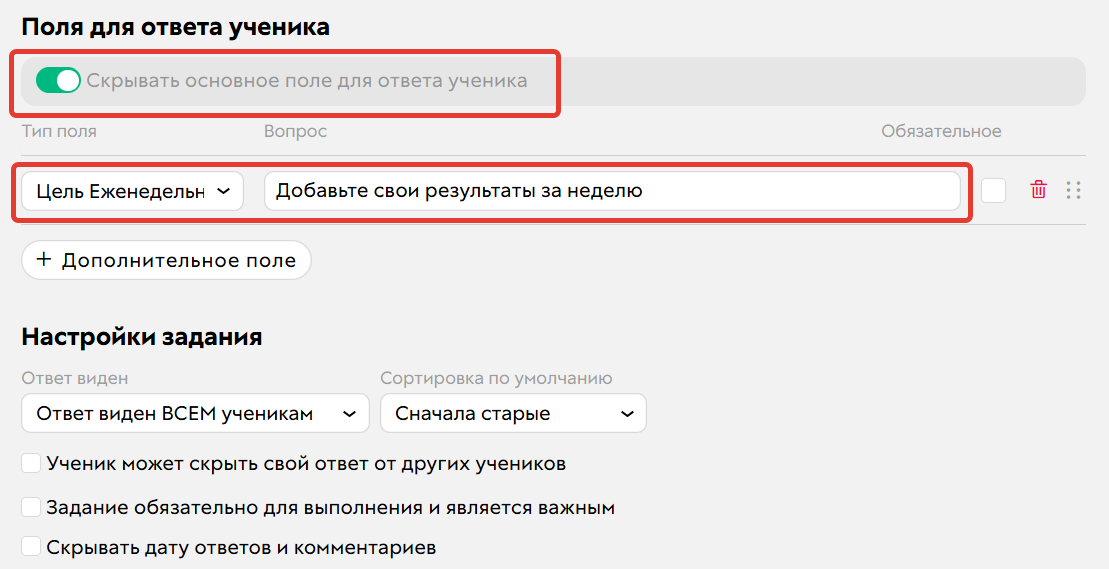
Task: Edit the question text 'Добавьте свои результаты за неделю'
Action: 612,191
